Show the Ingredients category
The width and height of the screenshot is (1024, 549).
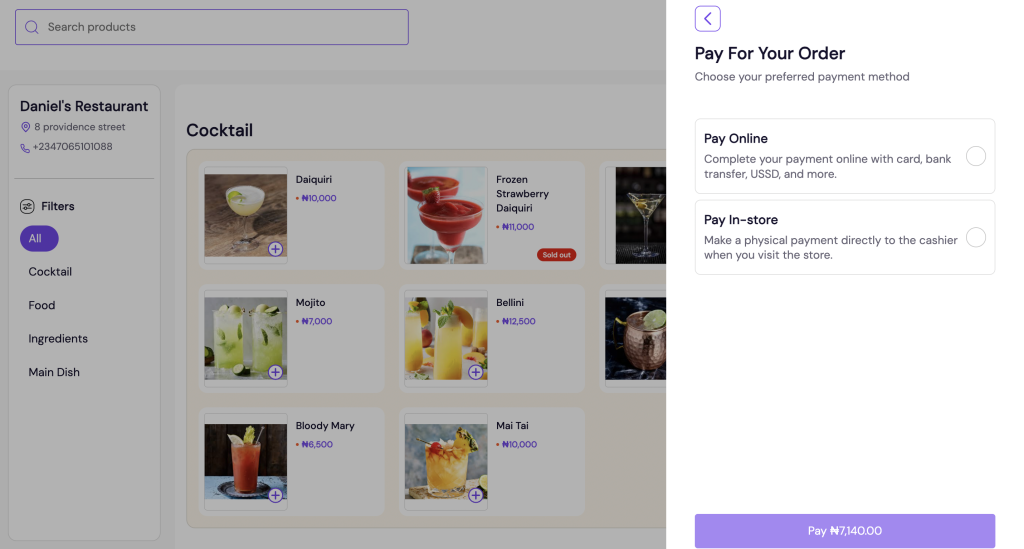[58, 339]
